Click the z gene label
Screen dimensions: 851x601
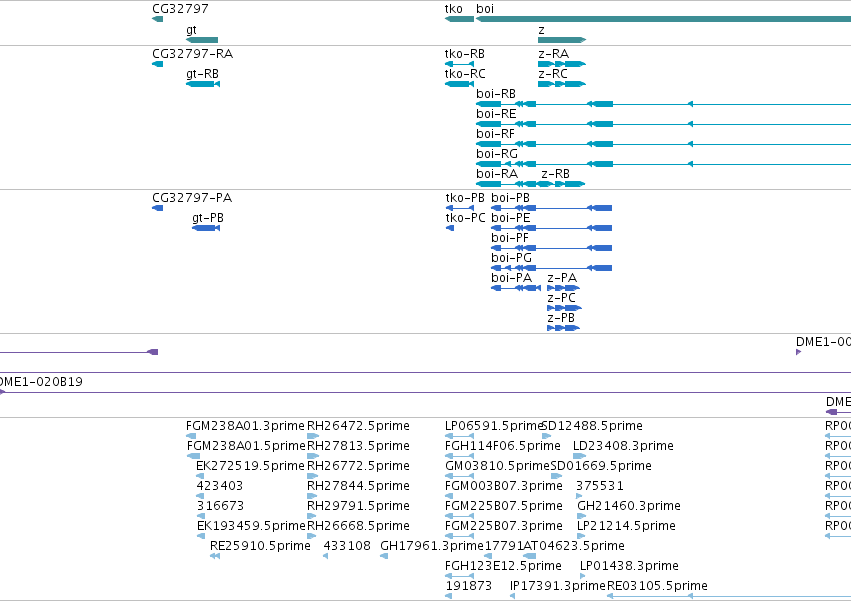pyautogui.click(x=541, y=30)
